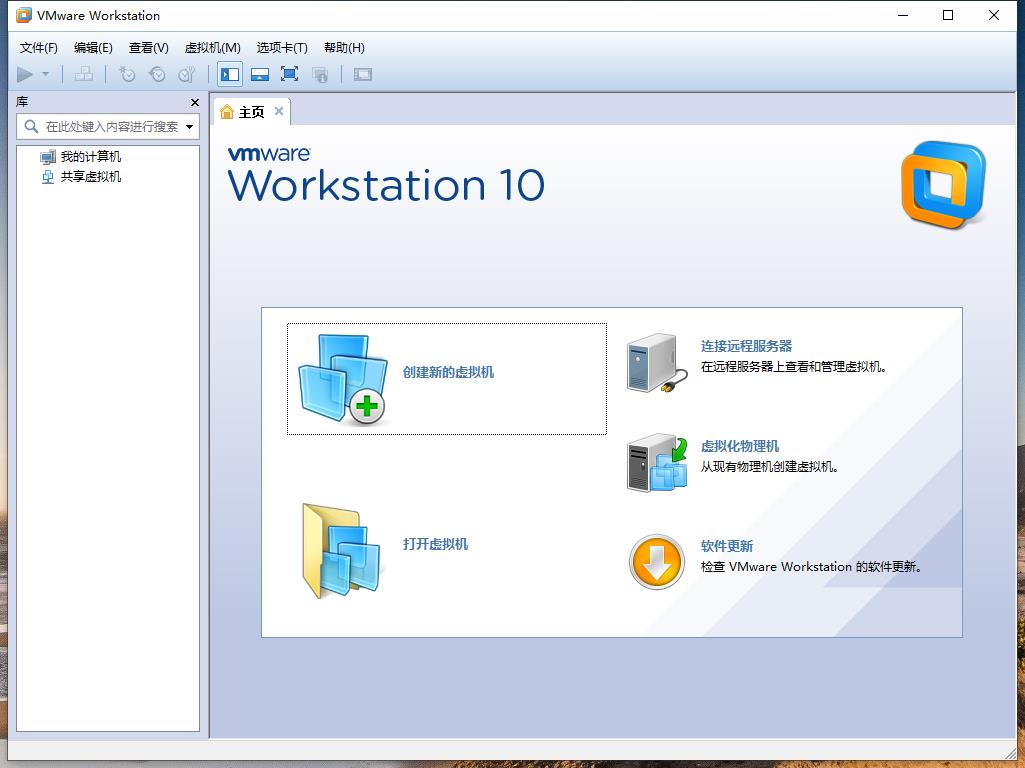Open the power options dropdown arrow
The image size is (1025, 768).
[45, 74]
